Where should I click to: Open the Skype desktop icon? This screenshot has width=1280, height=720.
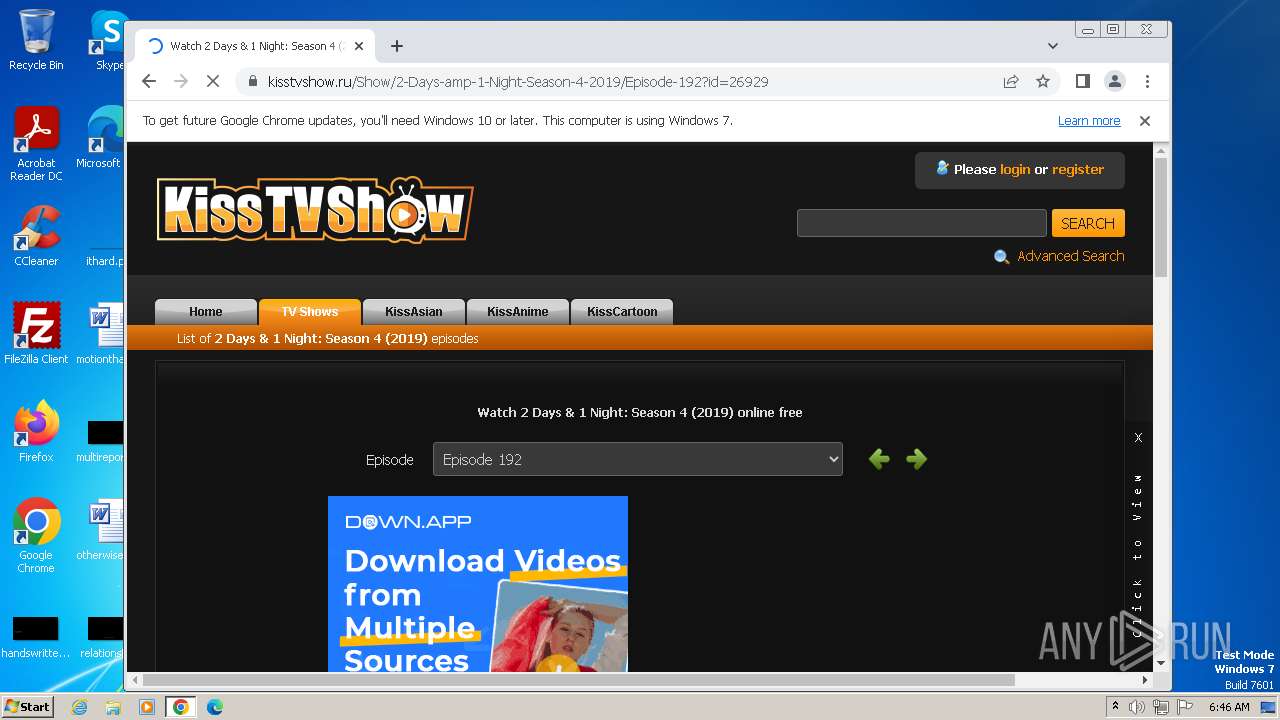click(108, 40)
